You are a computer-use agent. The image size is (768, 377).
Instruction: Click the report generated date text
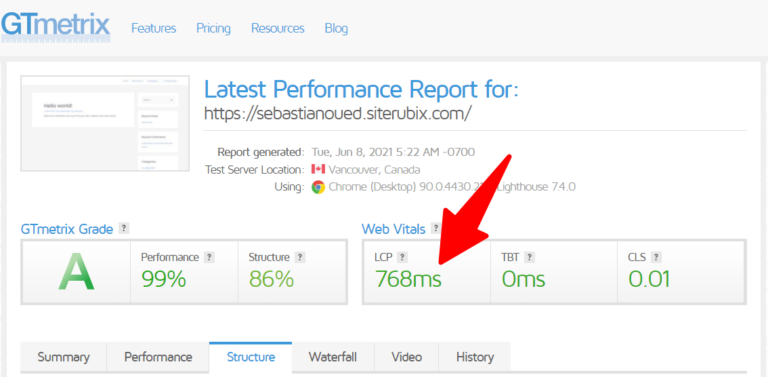pyautogui.click(x=393, y=152)
